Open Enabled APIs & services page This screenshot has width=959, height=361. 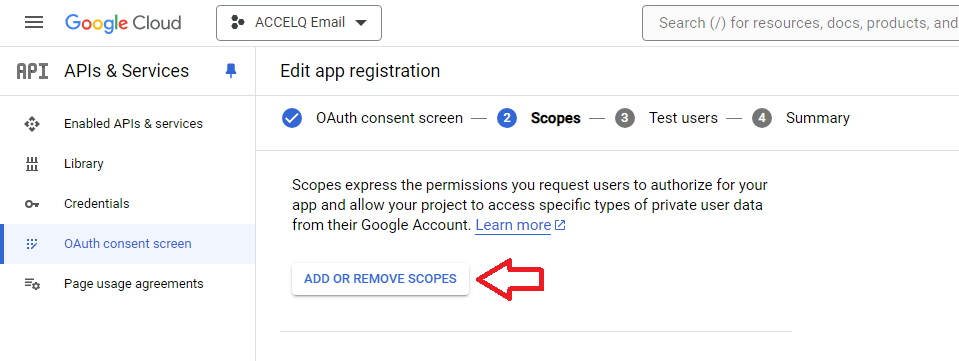pos(133,124)
